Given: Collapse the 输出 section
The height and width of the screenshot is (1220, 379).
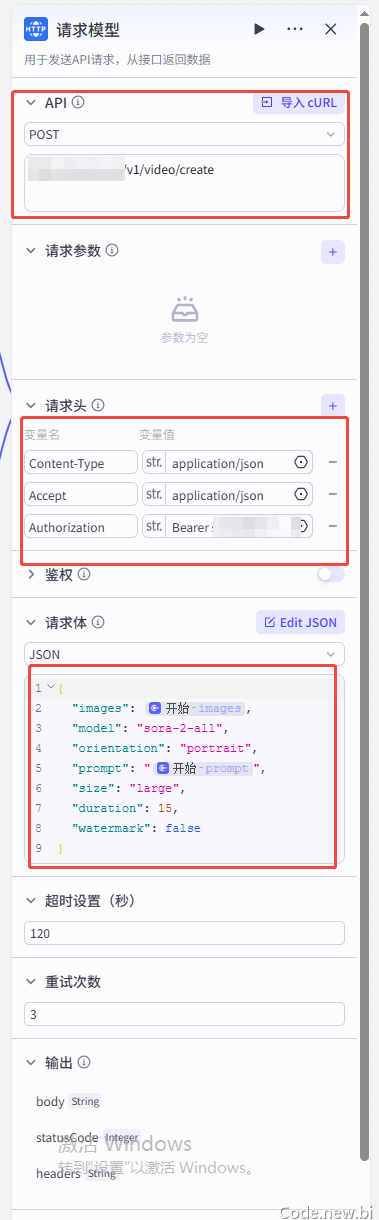Looking at the screenshot, I should pos(30,1062).
